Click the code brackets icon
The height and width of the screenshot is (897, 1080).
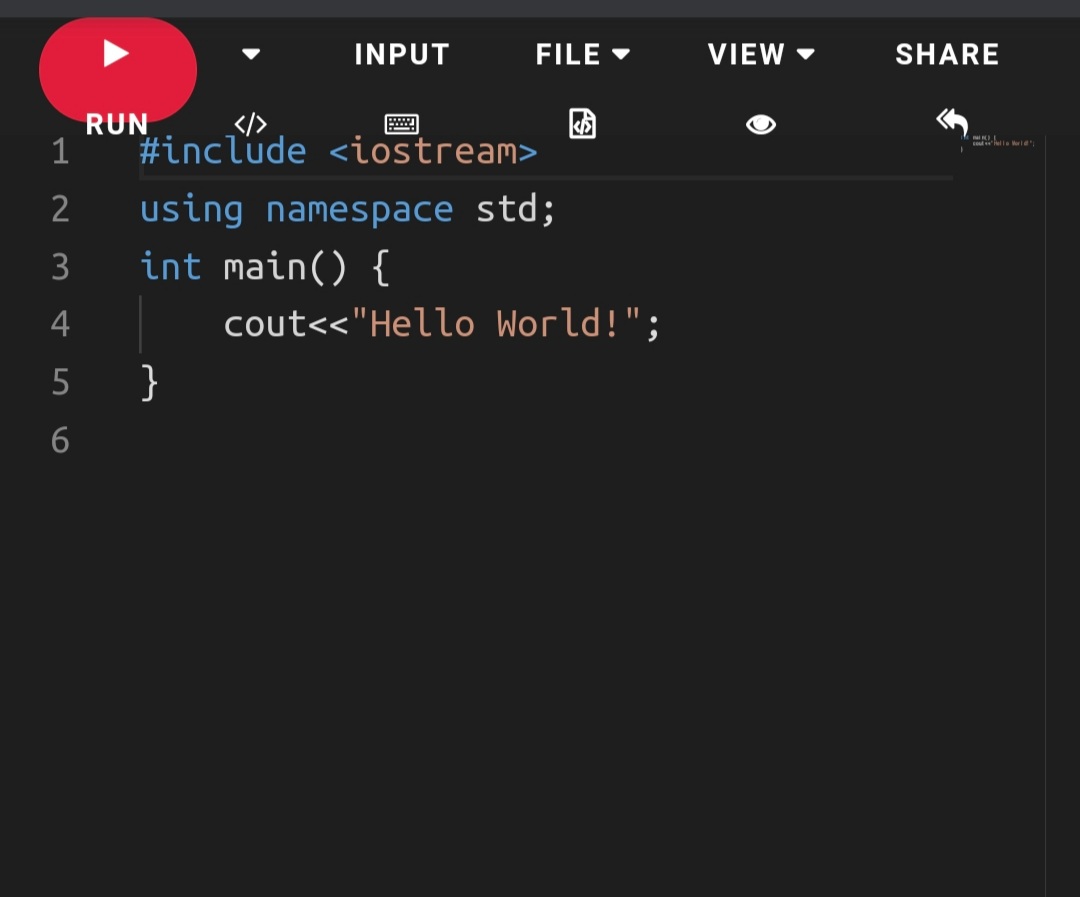tap(250, 125)
